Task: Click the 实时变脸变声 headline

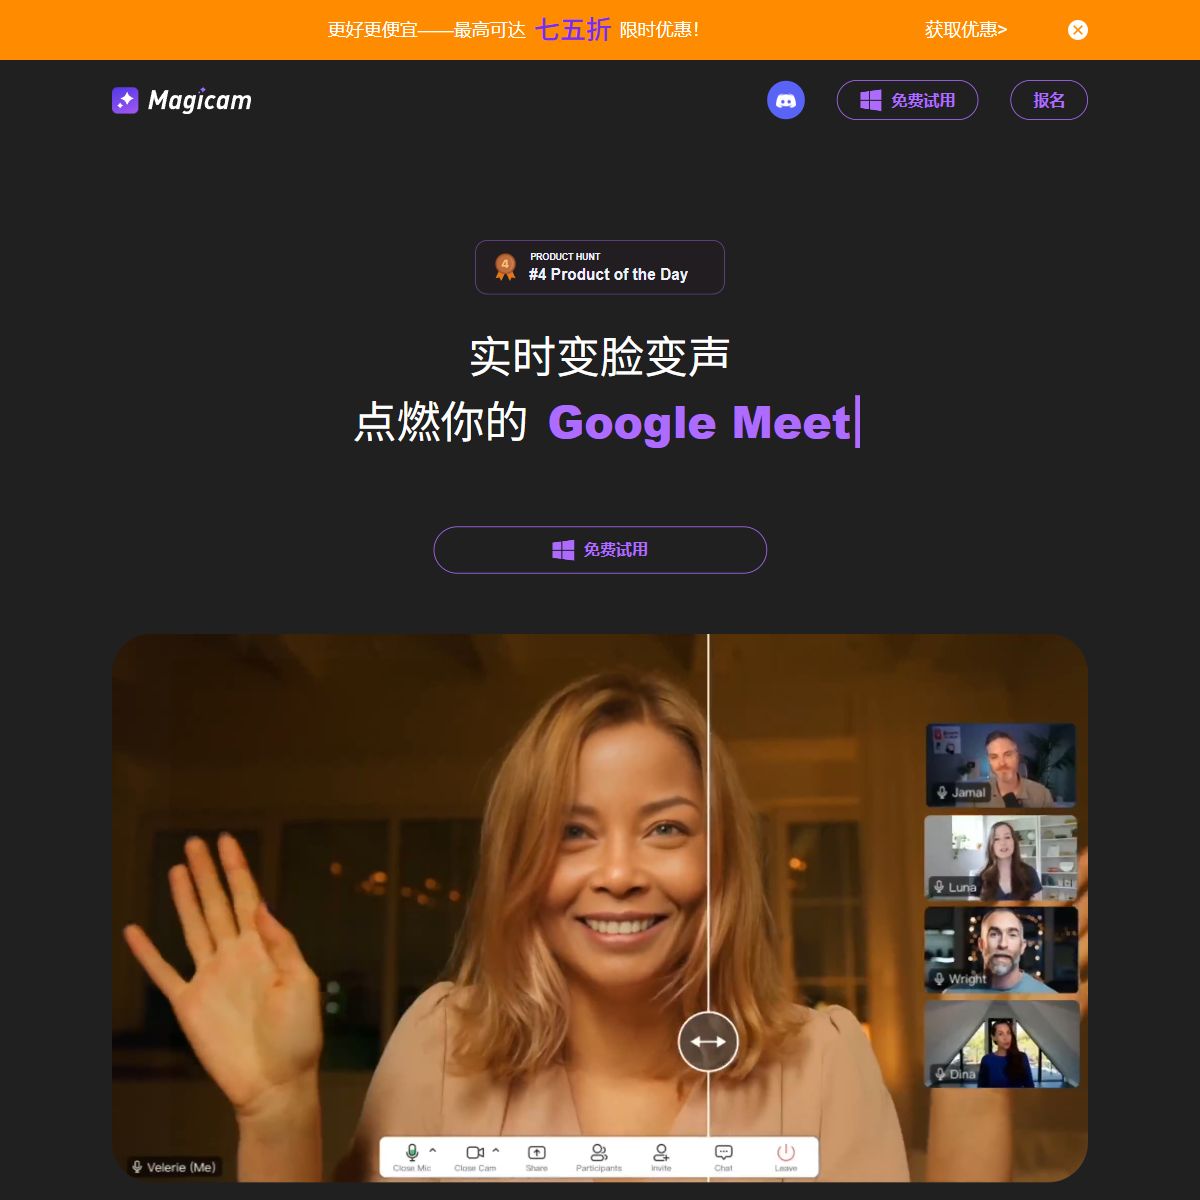Action: coord(600,357)
